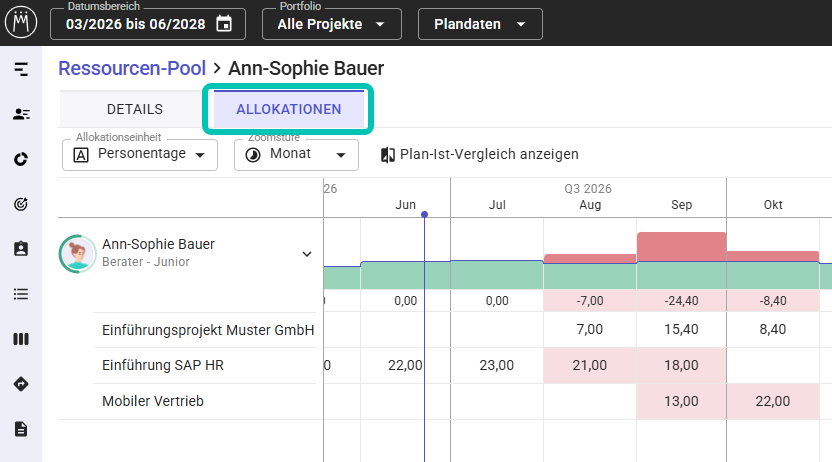Click the 8,40 allocation cell
This screenshot has height=462, width=832.
coord(773,329)
